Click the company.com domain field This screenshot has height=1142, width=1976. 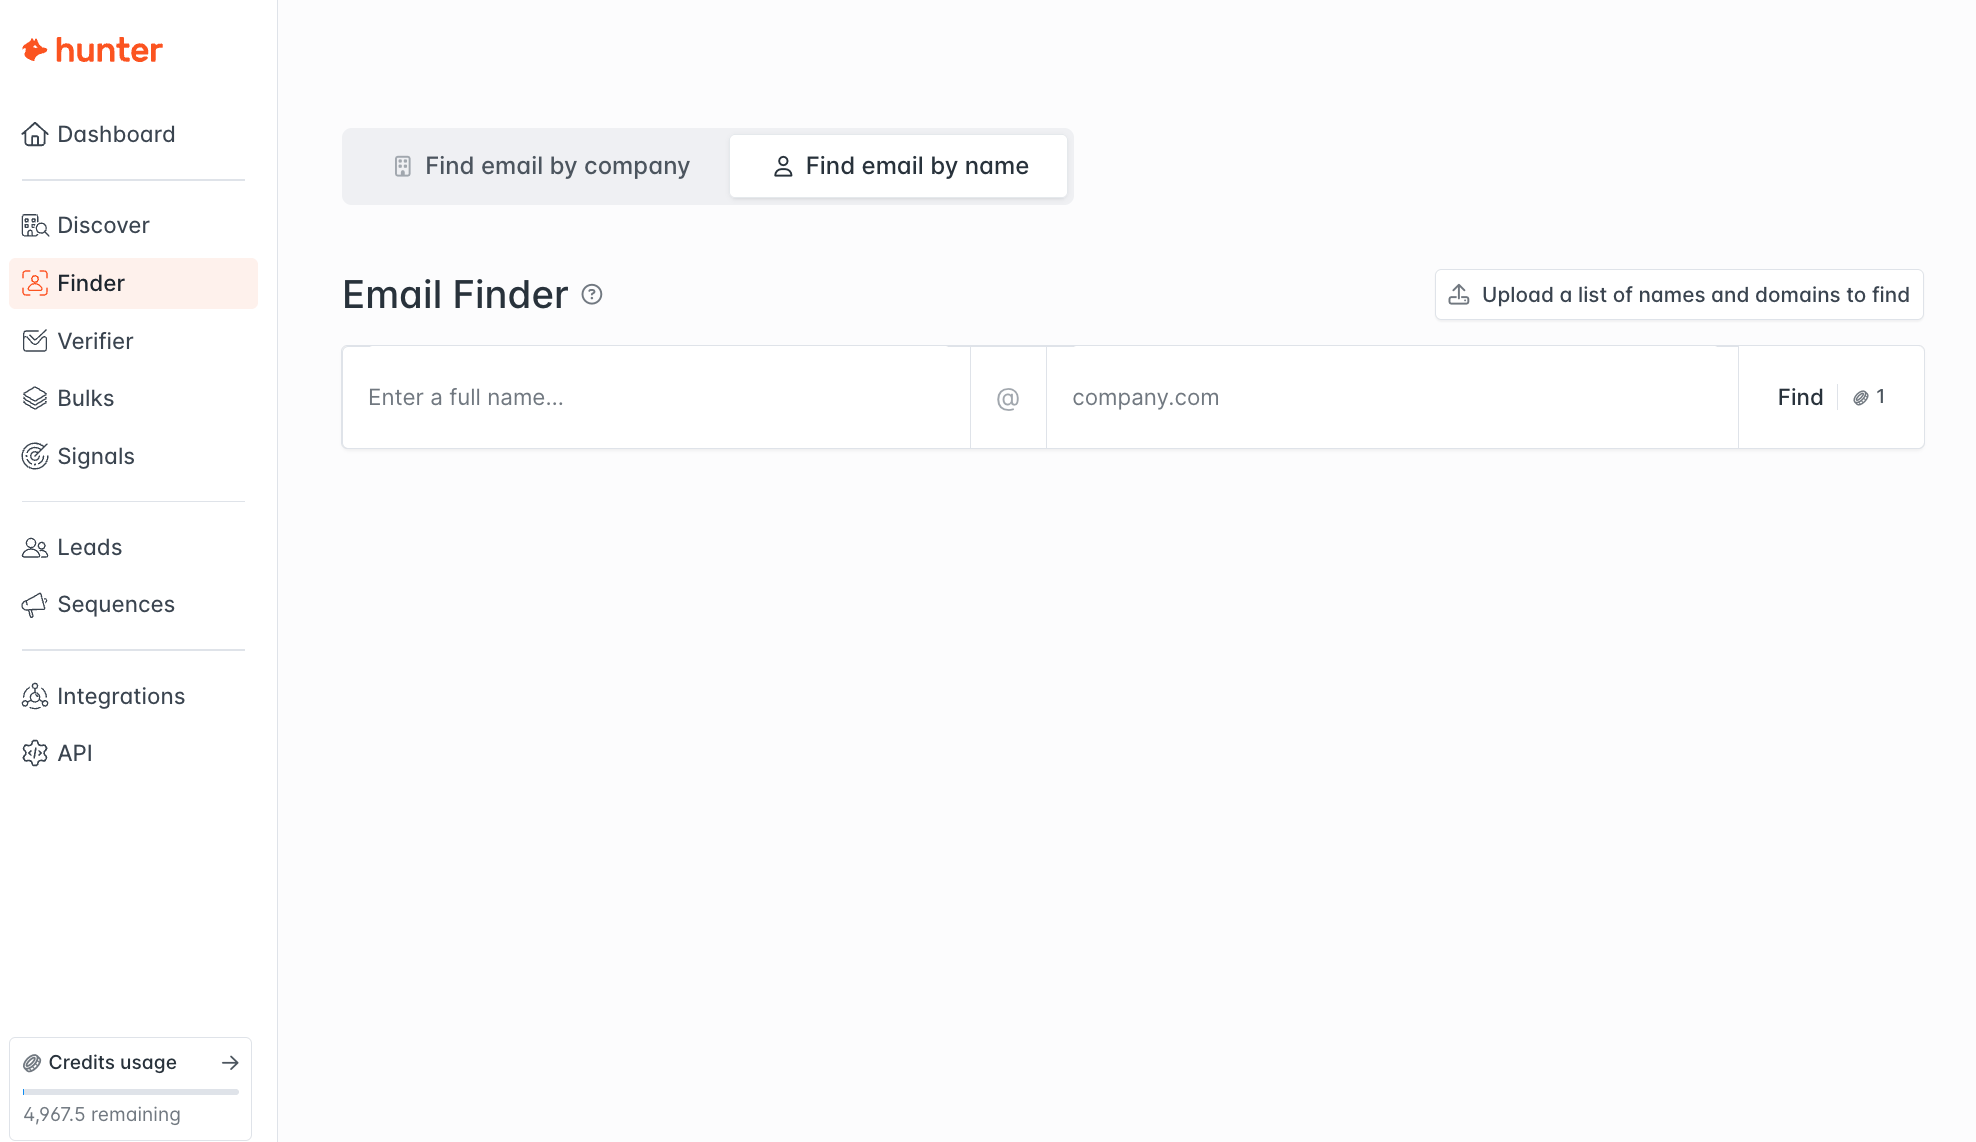[x=1391, y=397]
